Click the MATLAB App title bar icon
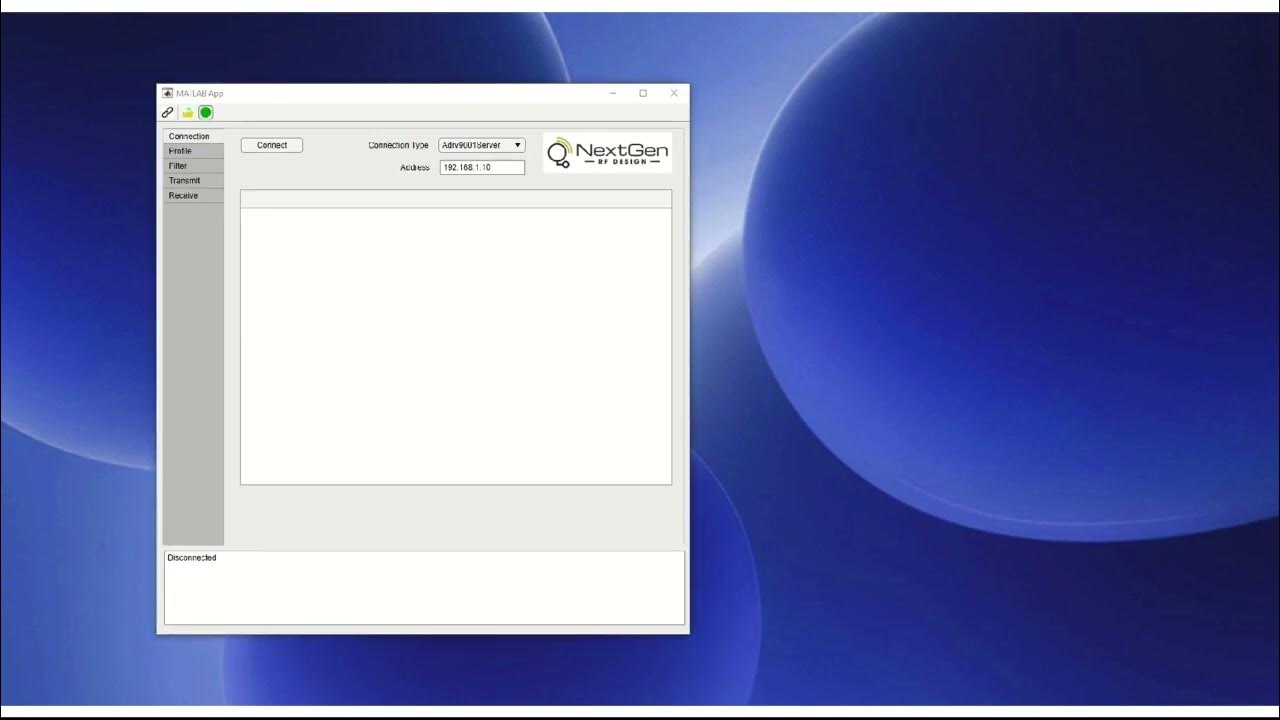Image resolution: width=1280 pixels, height=720 pixels. (167, 93)
